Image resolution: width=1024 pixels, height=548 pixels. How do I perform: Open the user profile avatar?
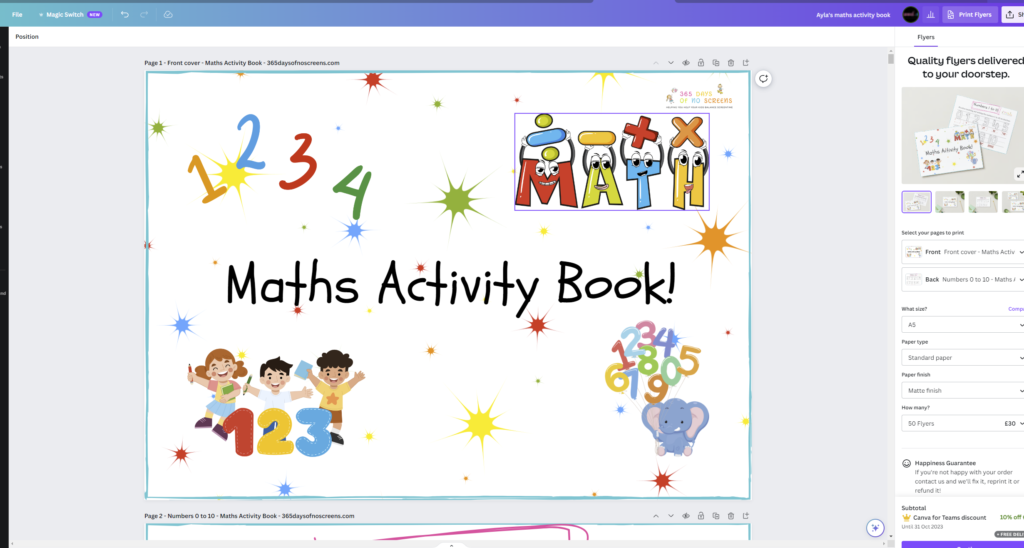(x=910, y=14)
